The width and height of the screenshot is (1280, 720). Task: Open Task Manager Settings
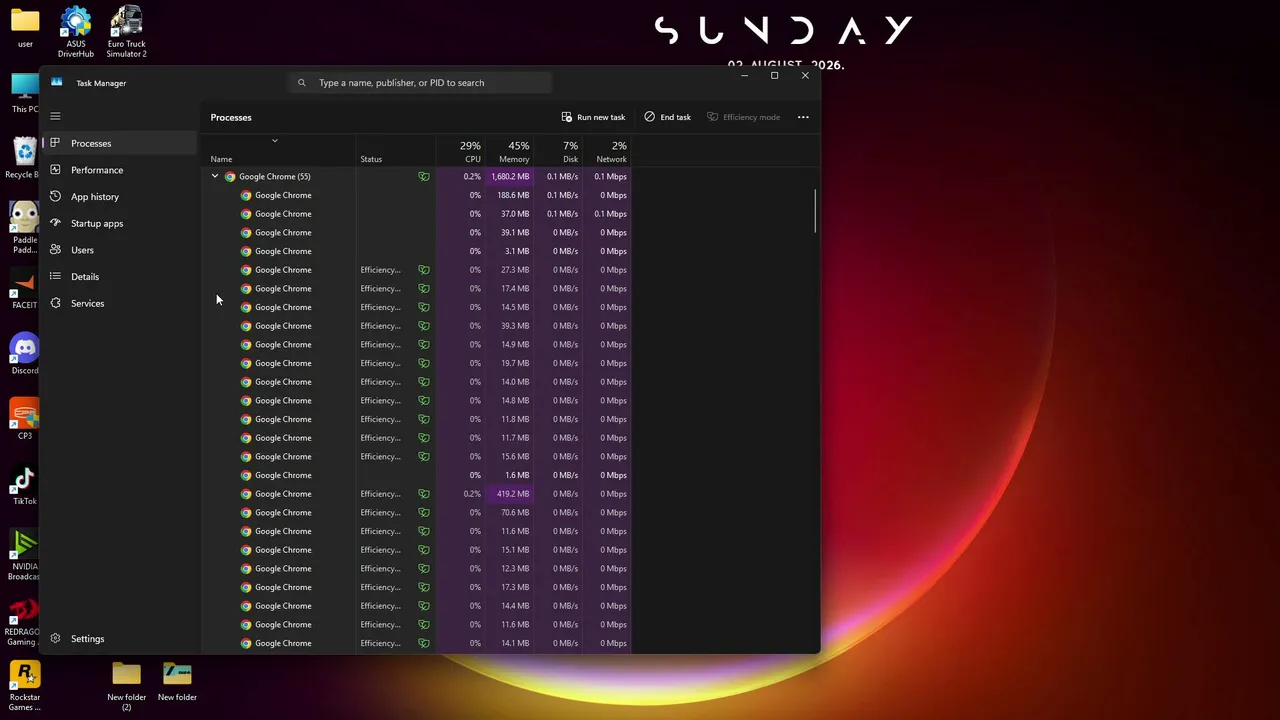pyautogui.click(x=120, y=639)
